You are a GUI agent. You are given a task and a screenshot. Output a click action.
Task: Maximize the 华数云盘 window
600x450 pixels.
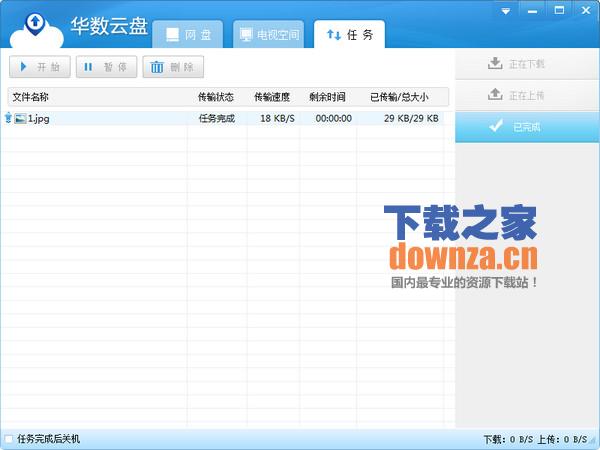(x=559, y=10)
